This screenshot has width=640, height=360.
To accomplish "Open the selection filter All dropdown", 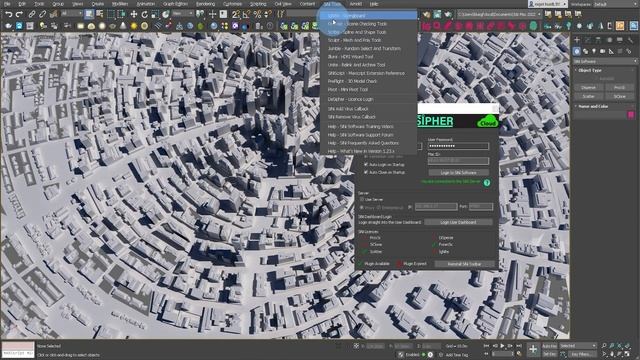I will tap(71, 14).
